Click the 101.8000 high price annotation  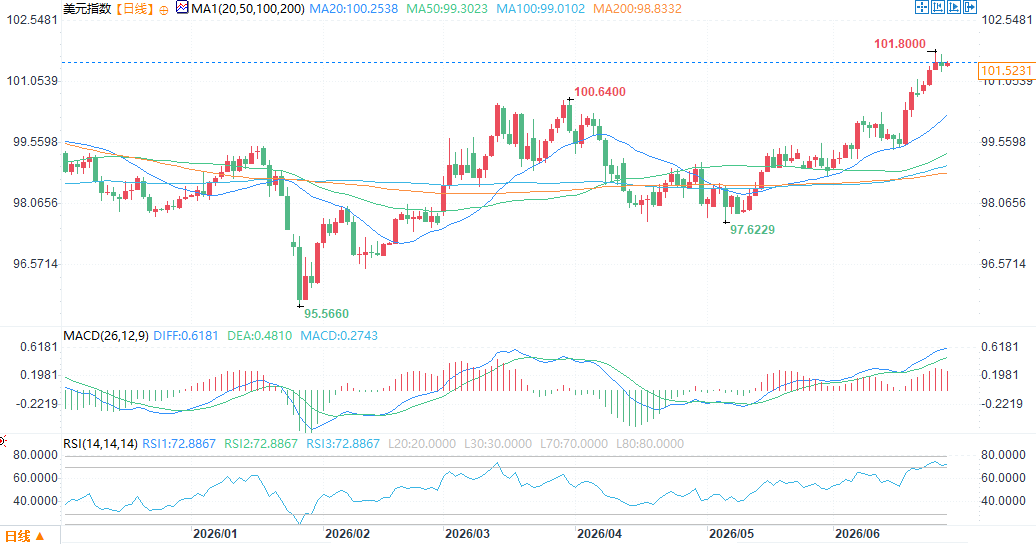pos(899,44)
